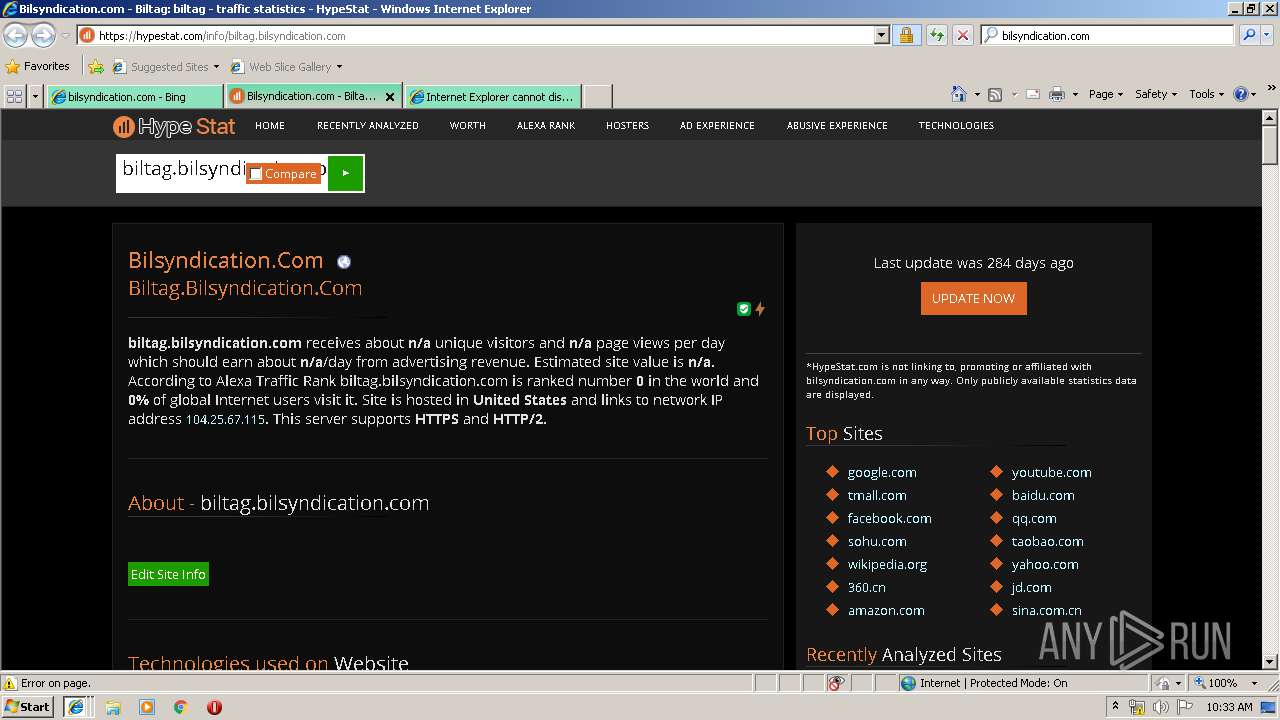Screen dimensions: 1280x720
Task: Click the HypeStat logo
Action: [x=174, y=126]
